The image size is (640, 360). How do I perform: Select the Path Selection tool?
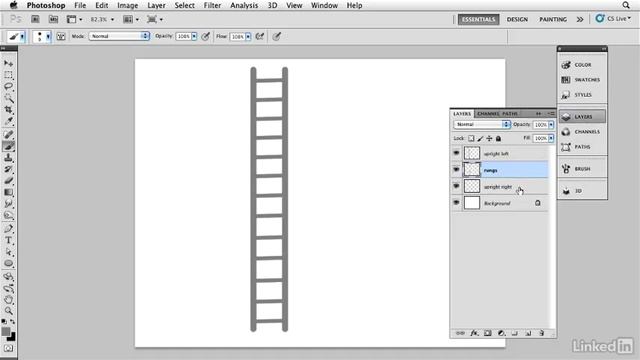point(8,252)
